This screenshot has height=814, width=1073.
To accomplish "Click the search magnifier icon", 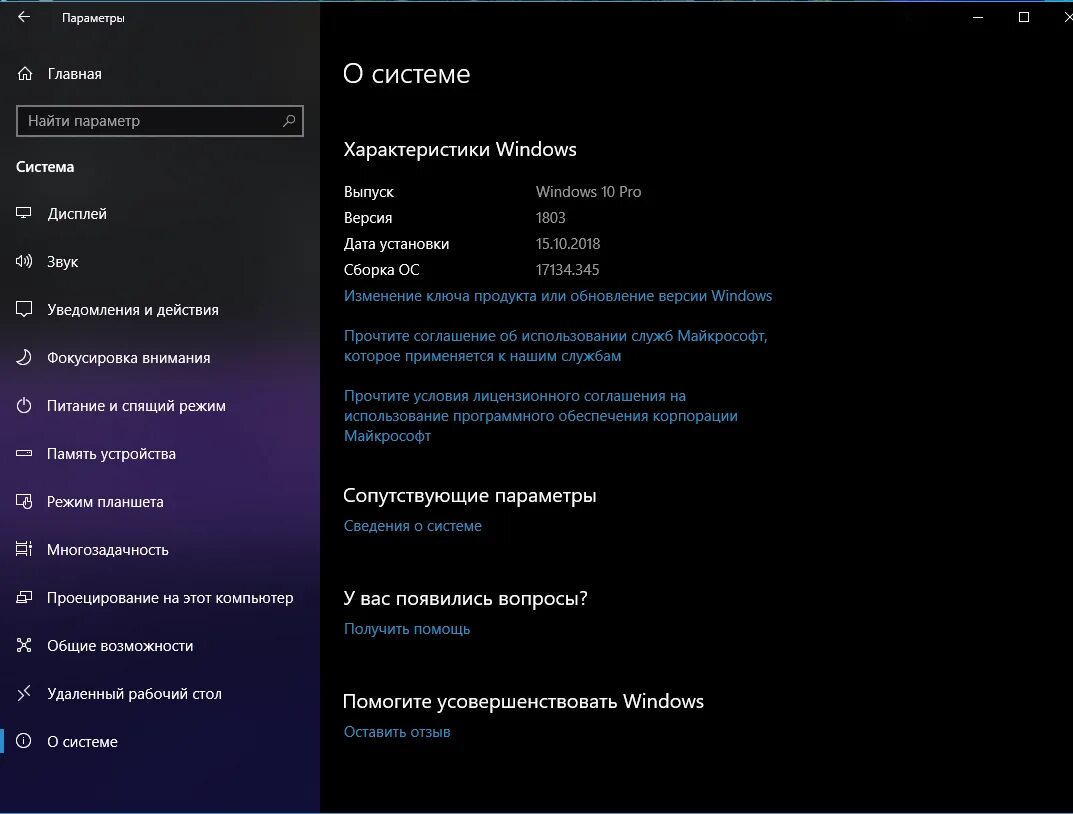I will pos(289,120).
